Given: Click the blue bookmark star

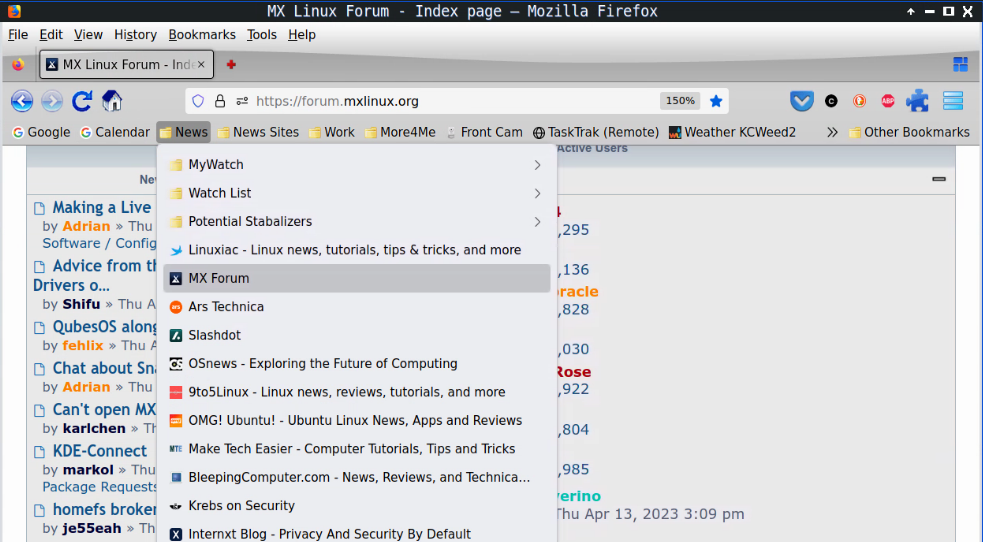Looking at the screenshot, I should [x=716, y=101].
